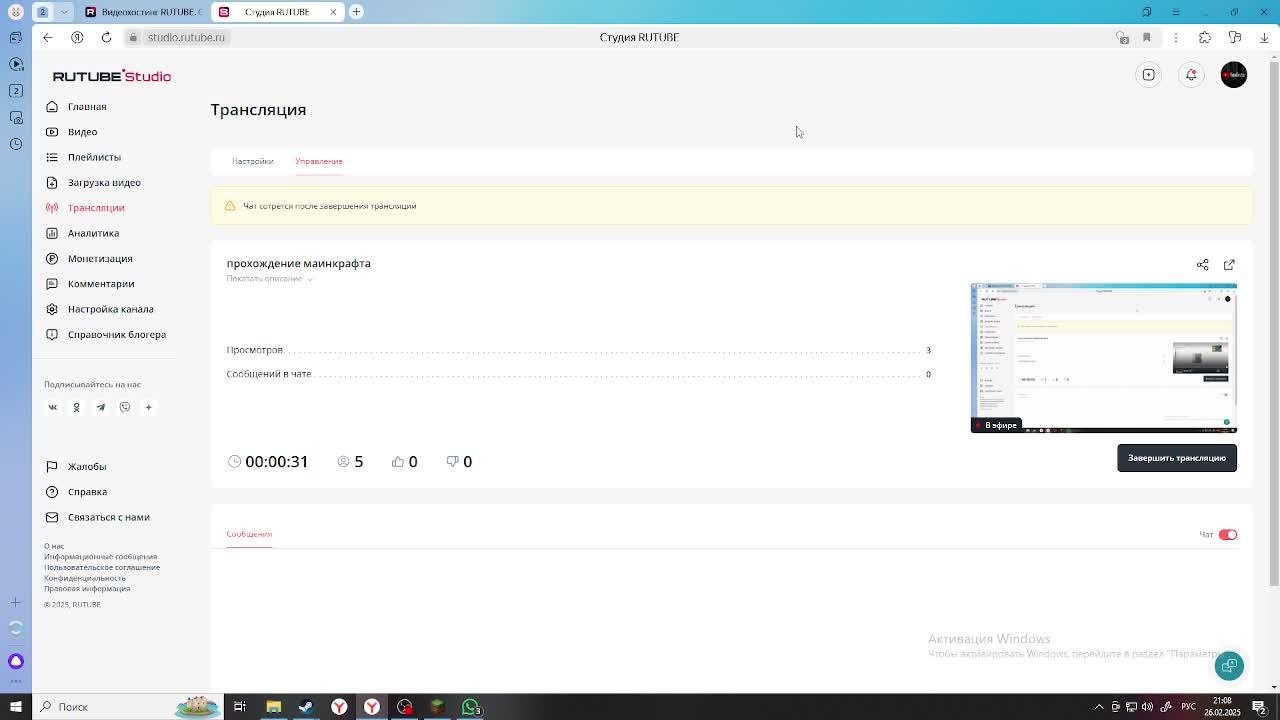1280x720 pixels.
Task: Open the Windows Start menu
Action: point(16,707)
